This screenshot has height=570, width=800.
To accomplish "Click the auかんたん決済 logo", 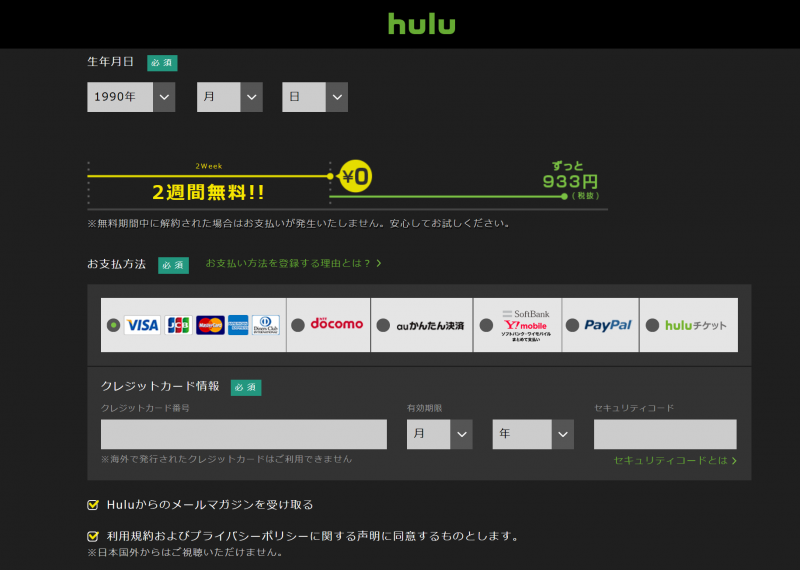I will click(x=430, y=326).
